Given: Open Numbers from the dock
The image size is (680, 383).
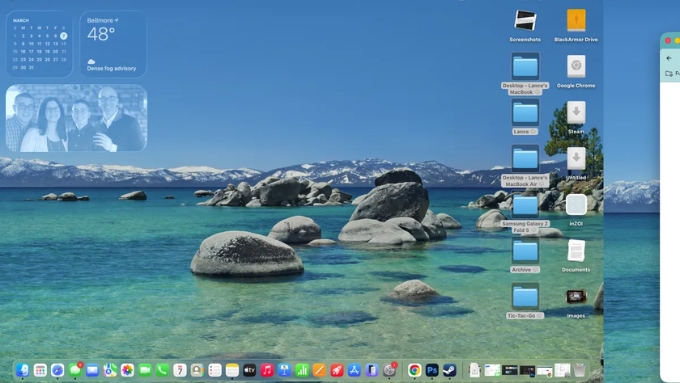Looking at the screenshot, I should click(302, 370).
